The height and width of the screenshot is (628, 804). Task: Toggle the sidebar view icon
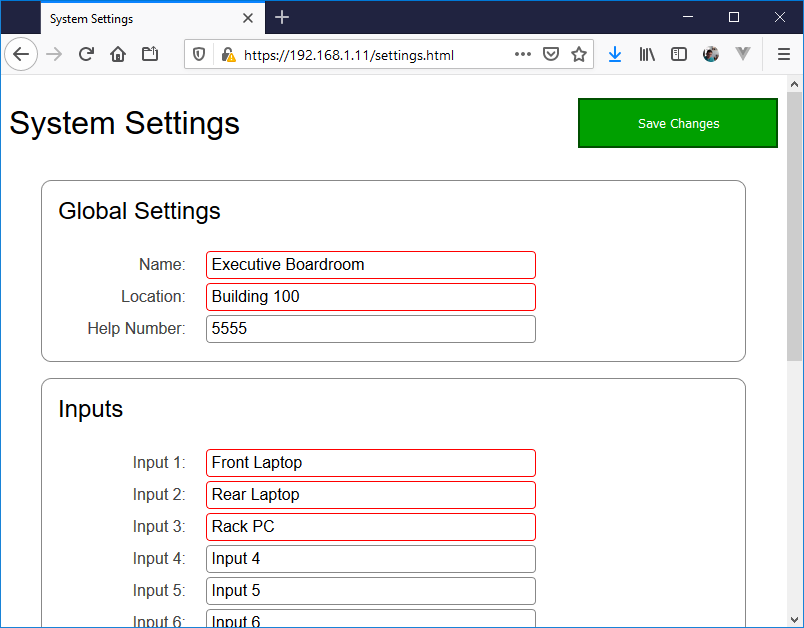[x=679, y=55]
